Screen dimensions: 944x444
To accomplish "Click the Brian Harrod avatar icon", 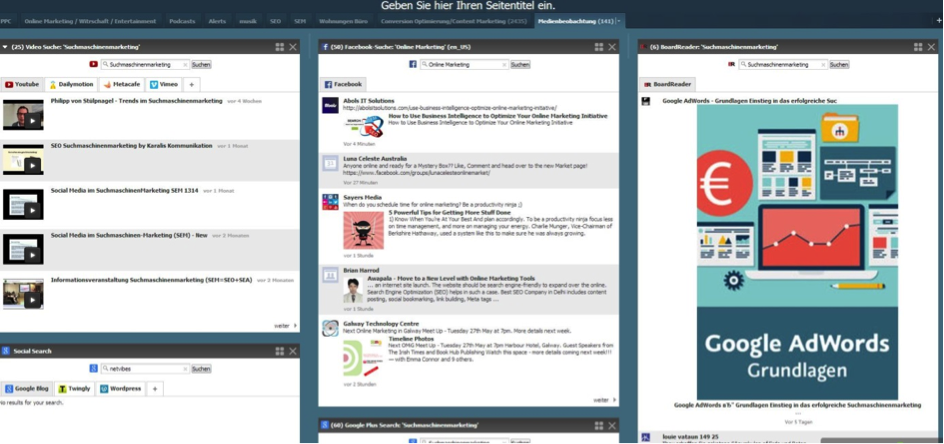I will point(330,275).
